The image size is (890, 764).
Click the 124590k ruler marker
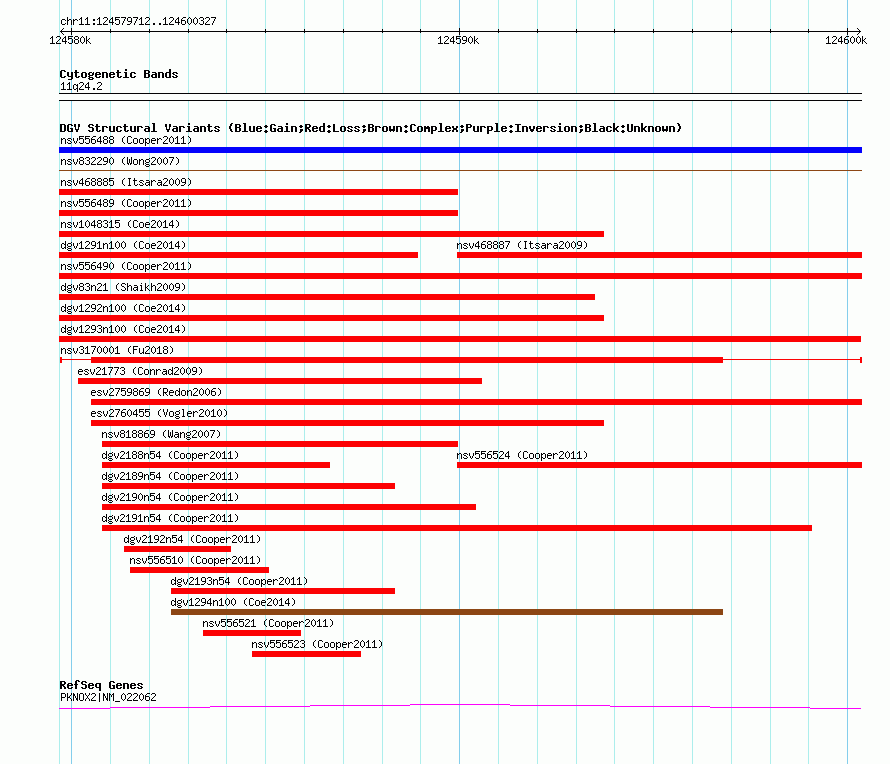pos(458,40)
